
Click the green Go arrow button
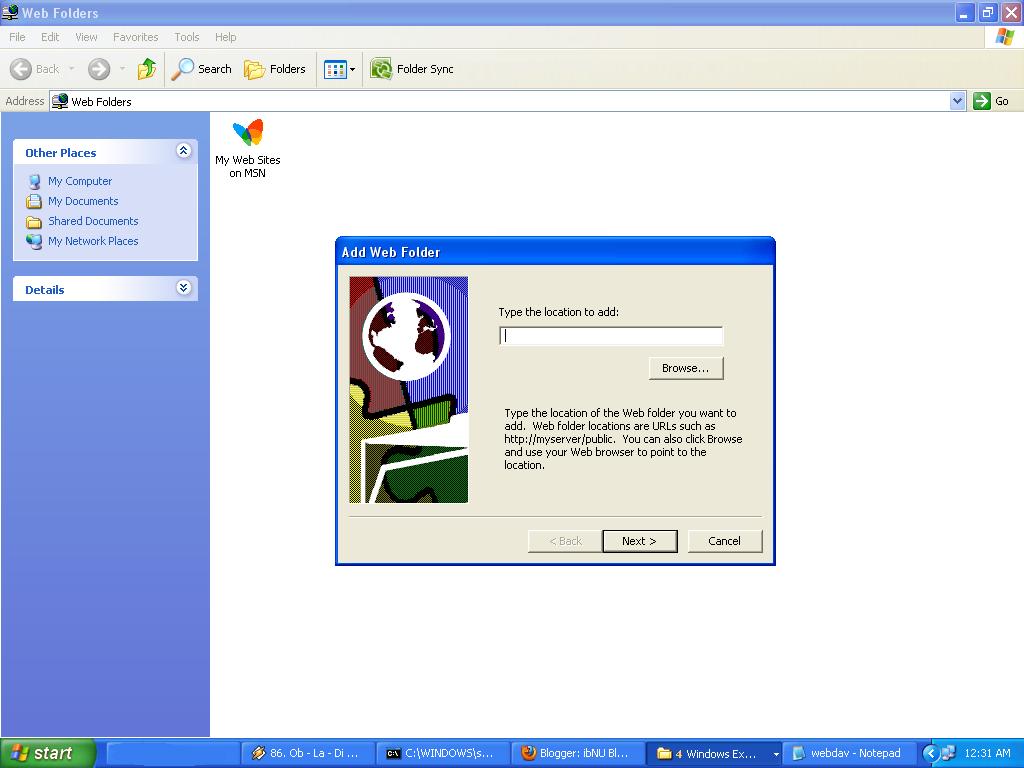point(982,101)
